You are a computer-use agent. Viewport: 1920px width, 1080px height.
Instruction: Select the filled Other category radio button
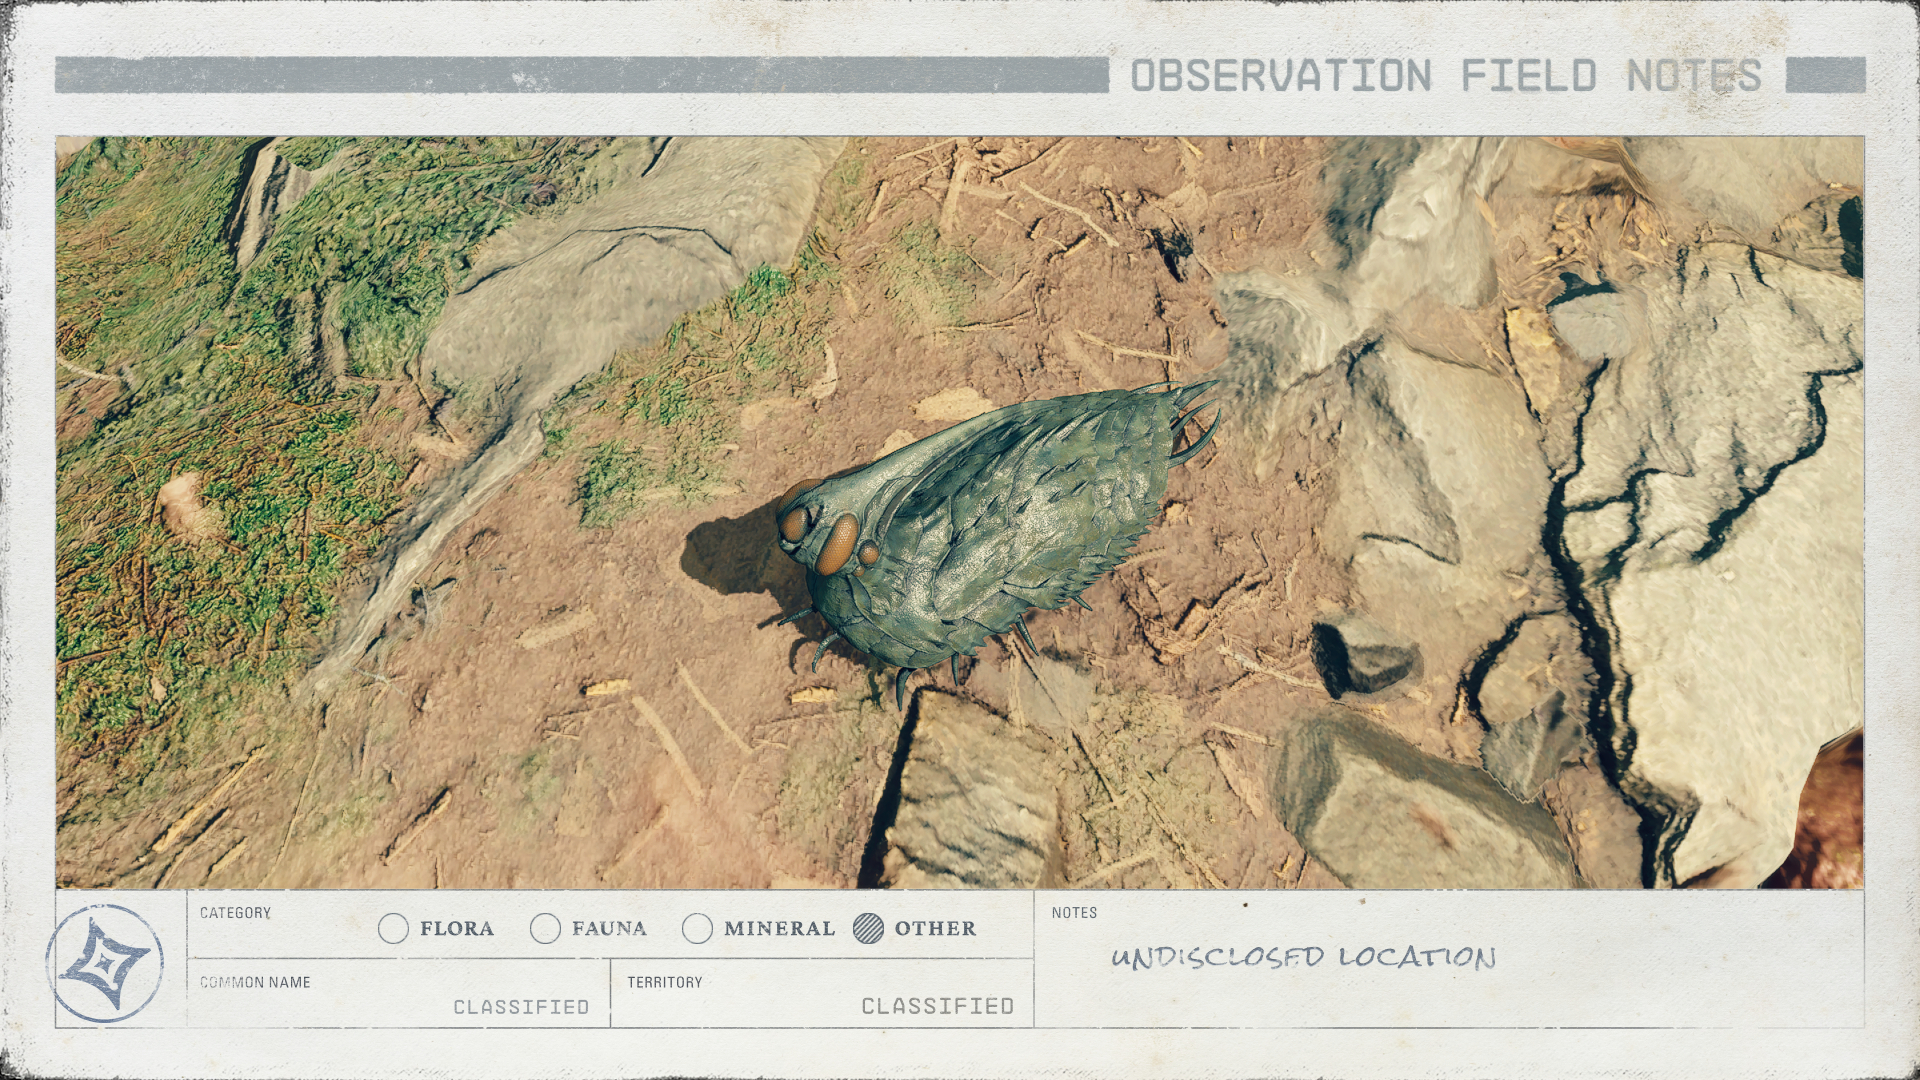[868, 929]
